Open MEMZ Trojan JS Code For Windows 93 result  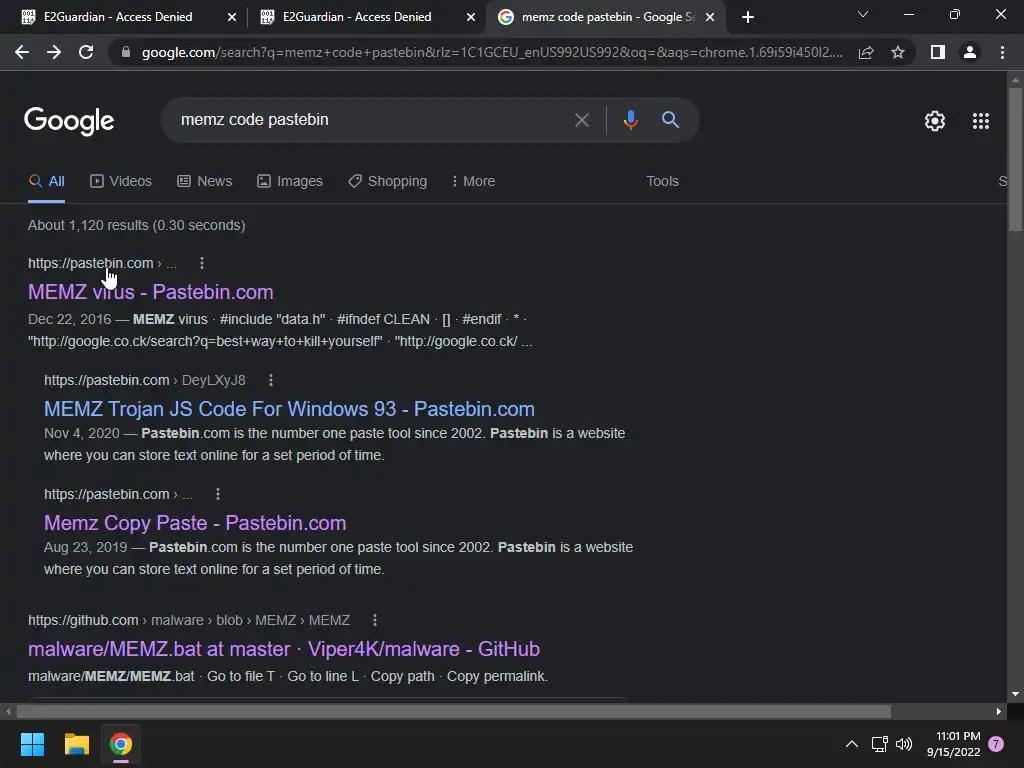tap(289, 409)
